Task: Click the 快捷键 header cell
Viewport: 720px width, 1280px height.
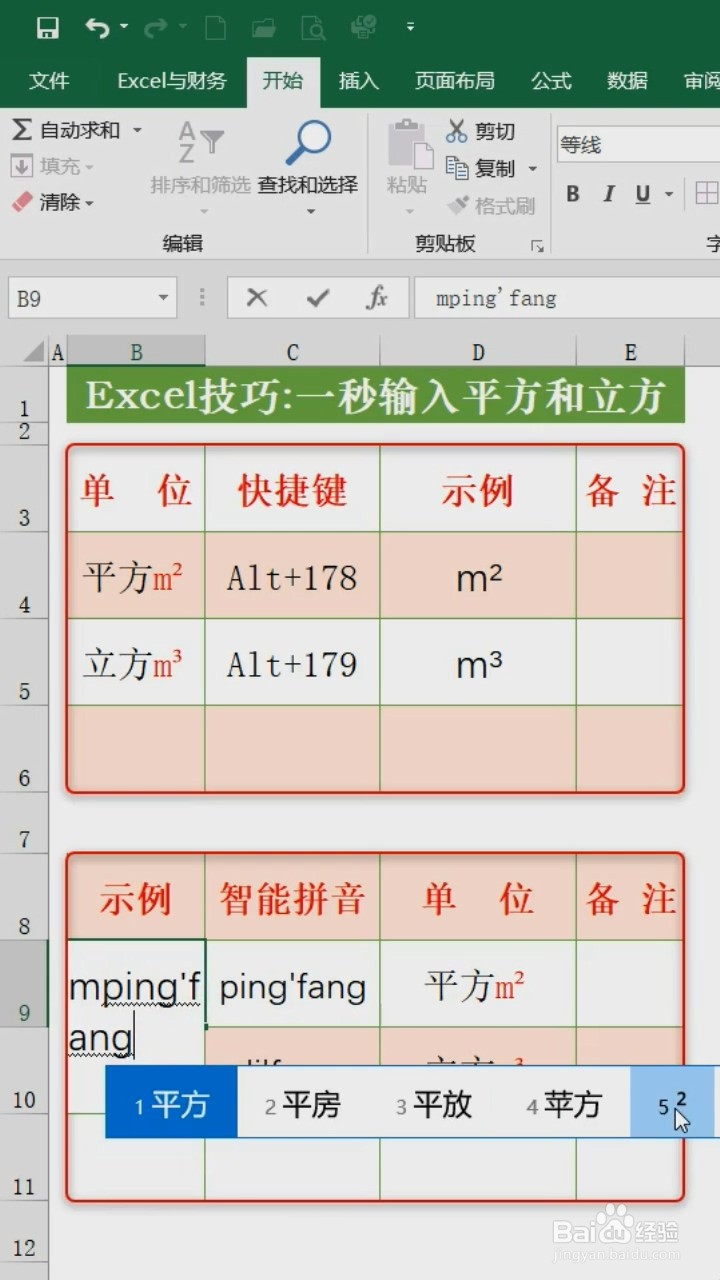Action: [292, 489]
